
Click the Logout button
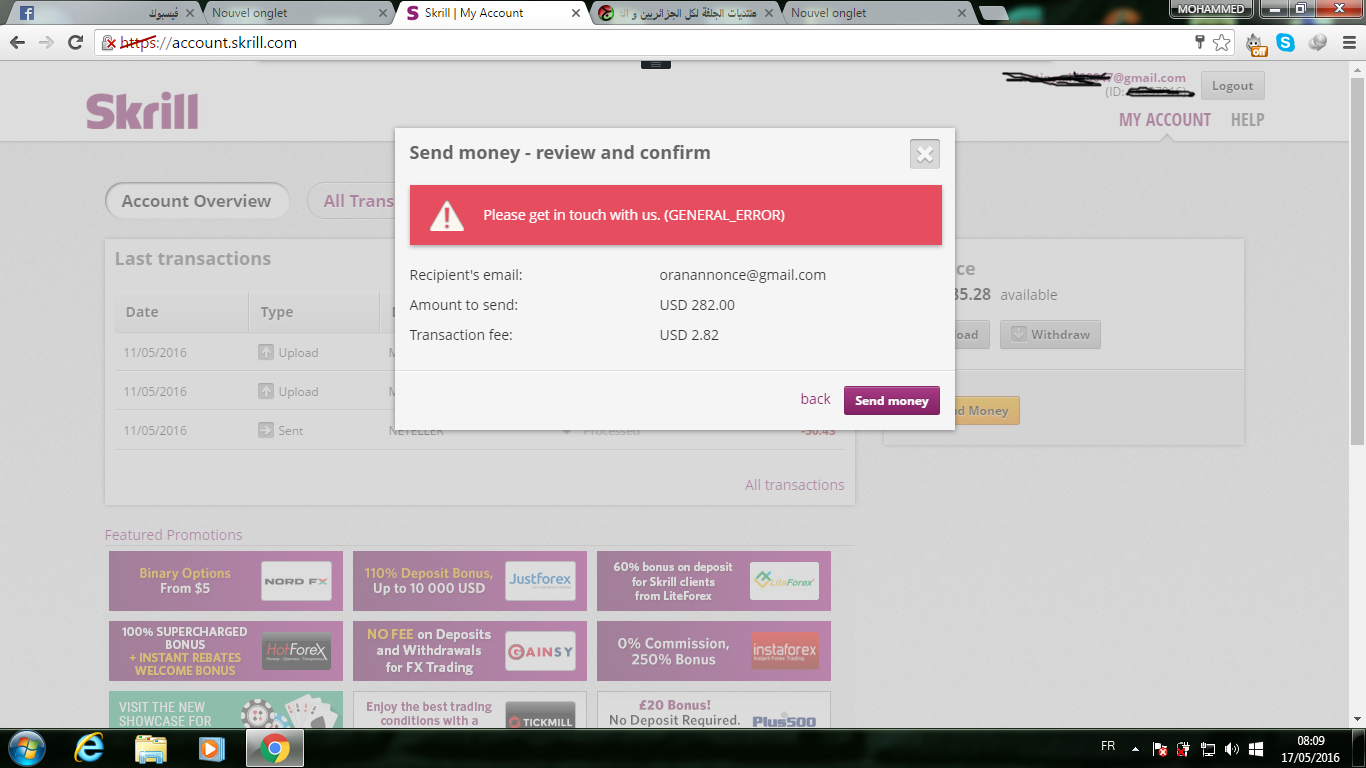tap(1233, 86)
